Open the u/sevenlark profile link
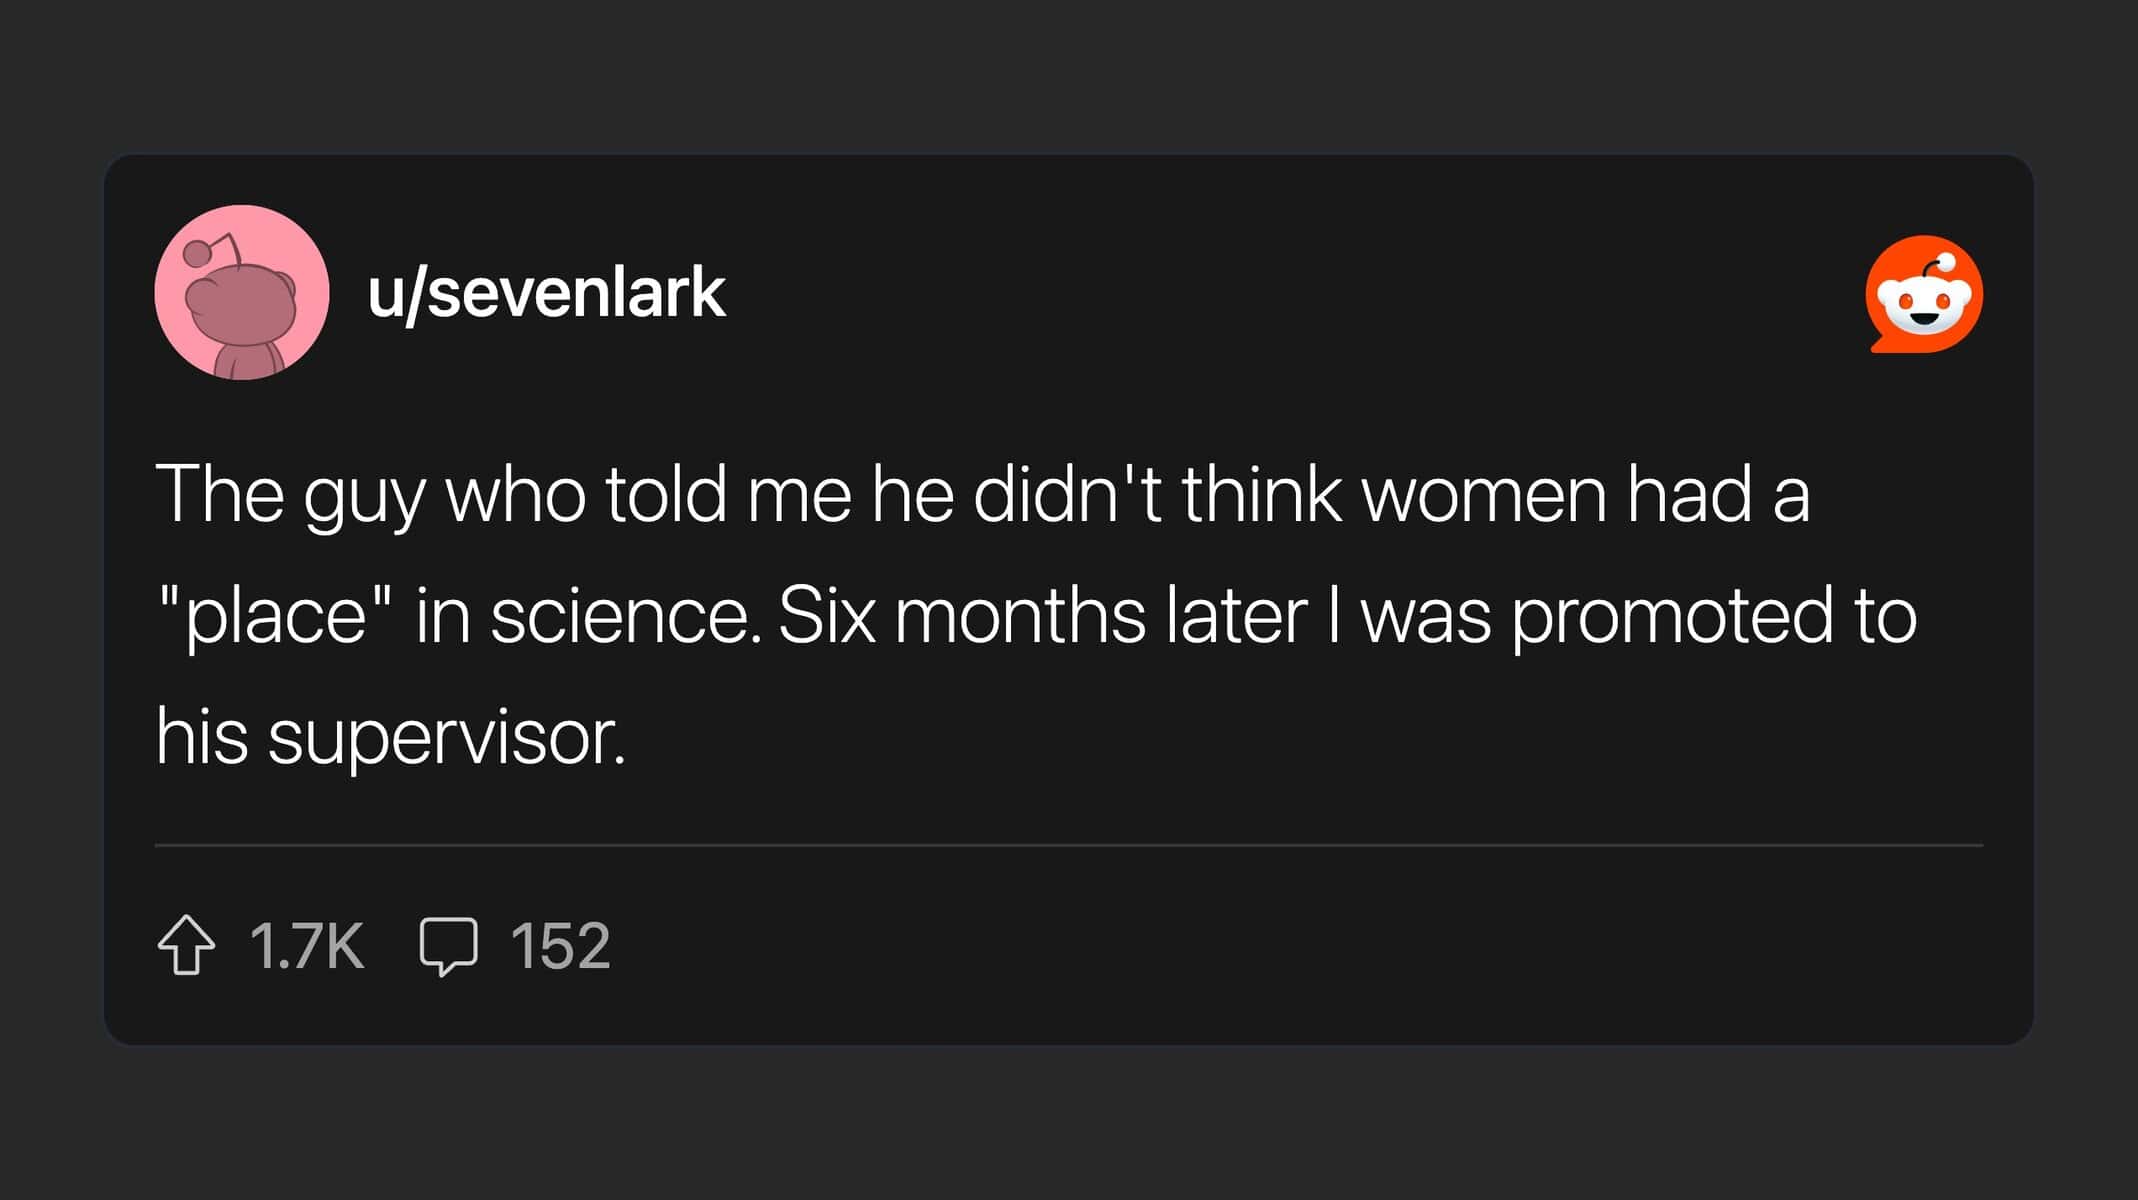The height and width of the screenshot is (1200, 2138). 546,293
